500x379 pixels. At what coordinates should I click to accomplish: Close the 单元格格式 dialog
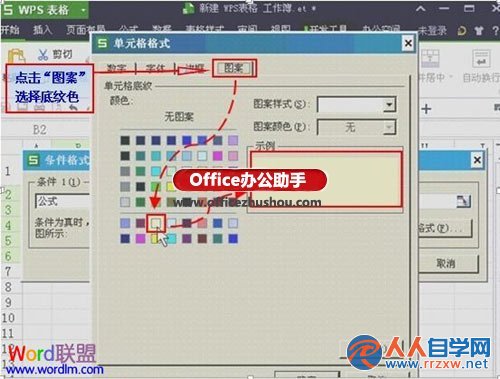(x=408, y=43)
